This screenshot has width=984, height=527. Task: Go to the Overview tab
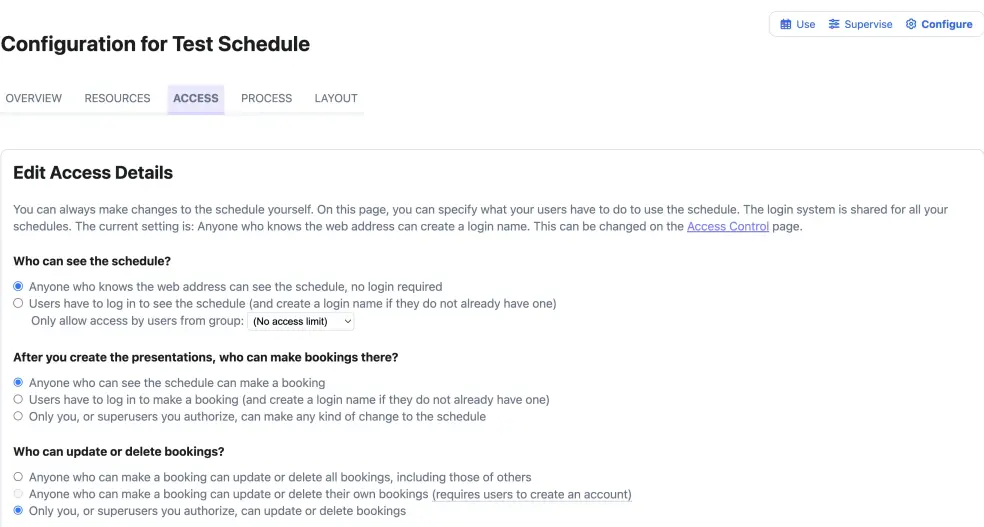(x=34, y=98)
